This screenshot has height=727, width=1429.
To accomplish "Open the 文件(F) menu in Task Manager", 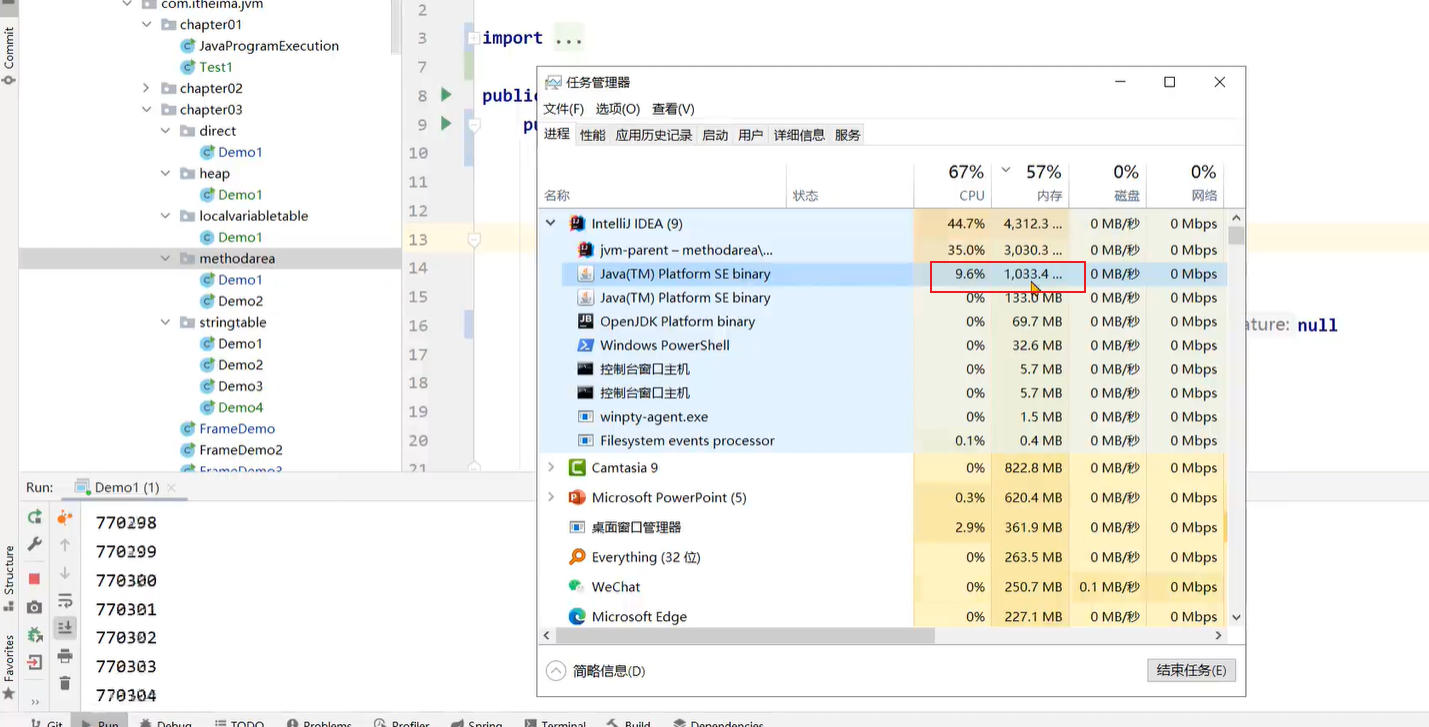I will [563, 109].
